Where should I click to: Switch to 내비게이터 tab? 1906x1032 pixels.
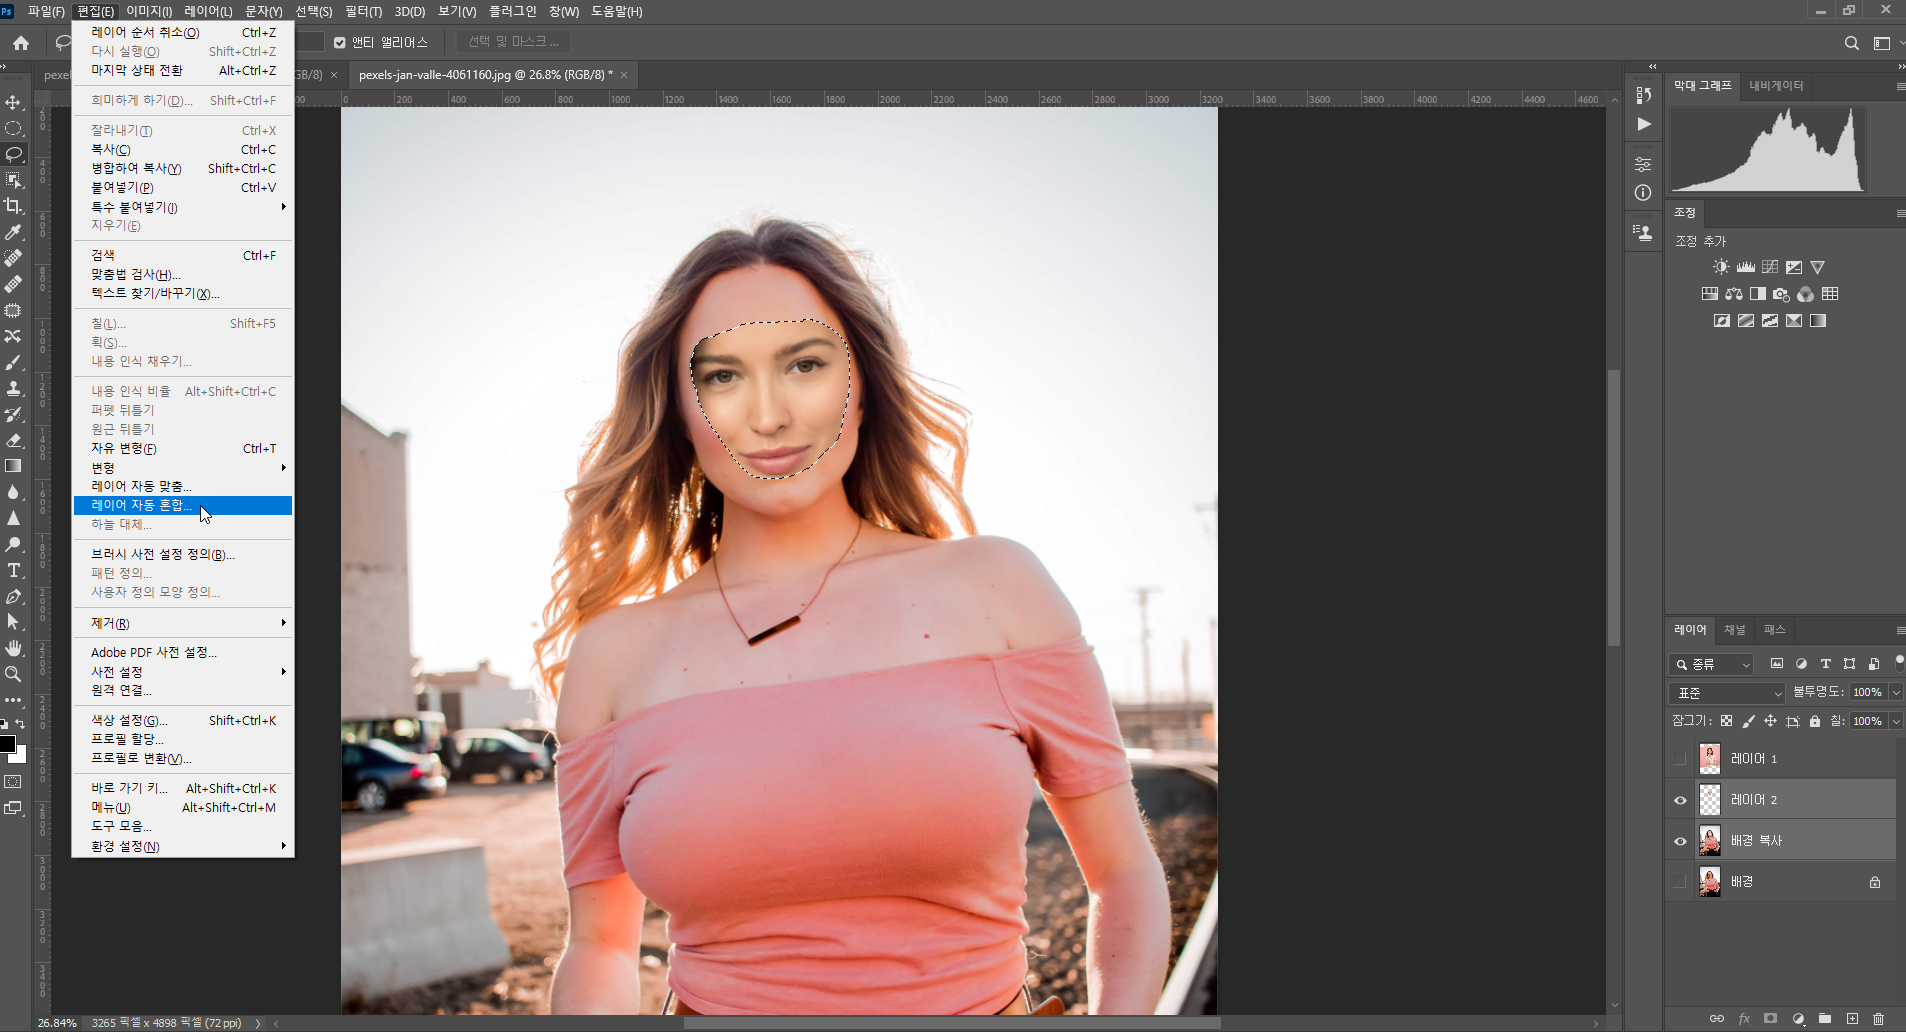click(x=1776, y=86)
